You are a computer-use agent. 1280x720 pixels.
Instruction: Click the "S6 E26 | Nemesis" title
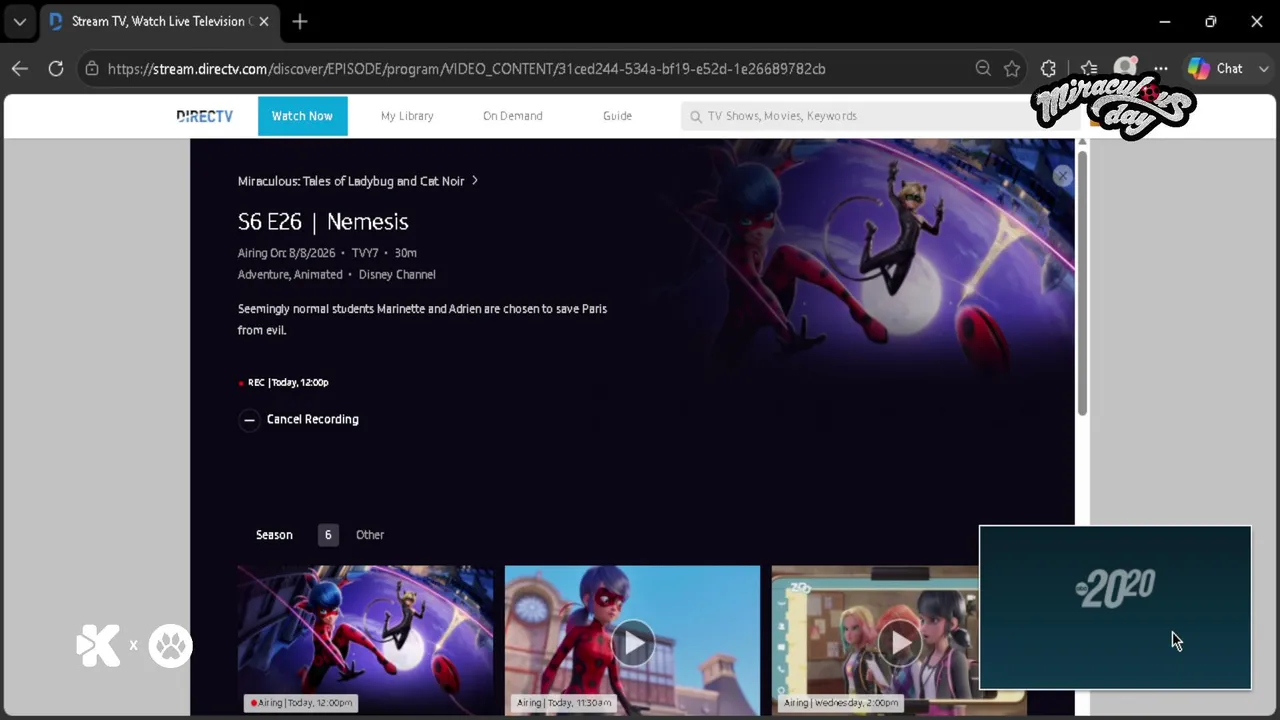[x=323, y=222]
